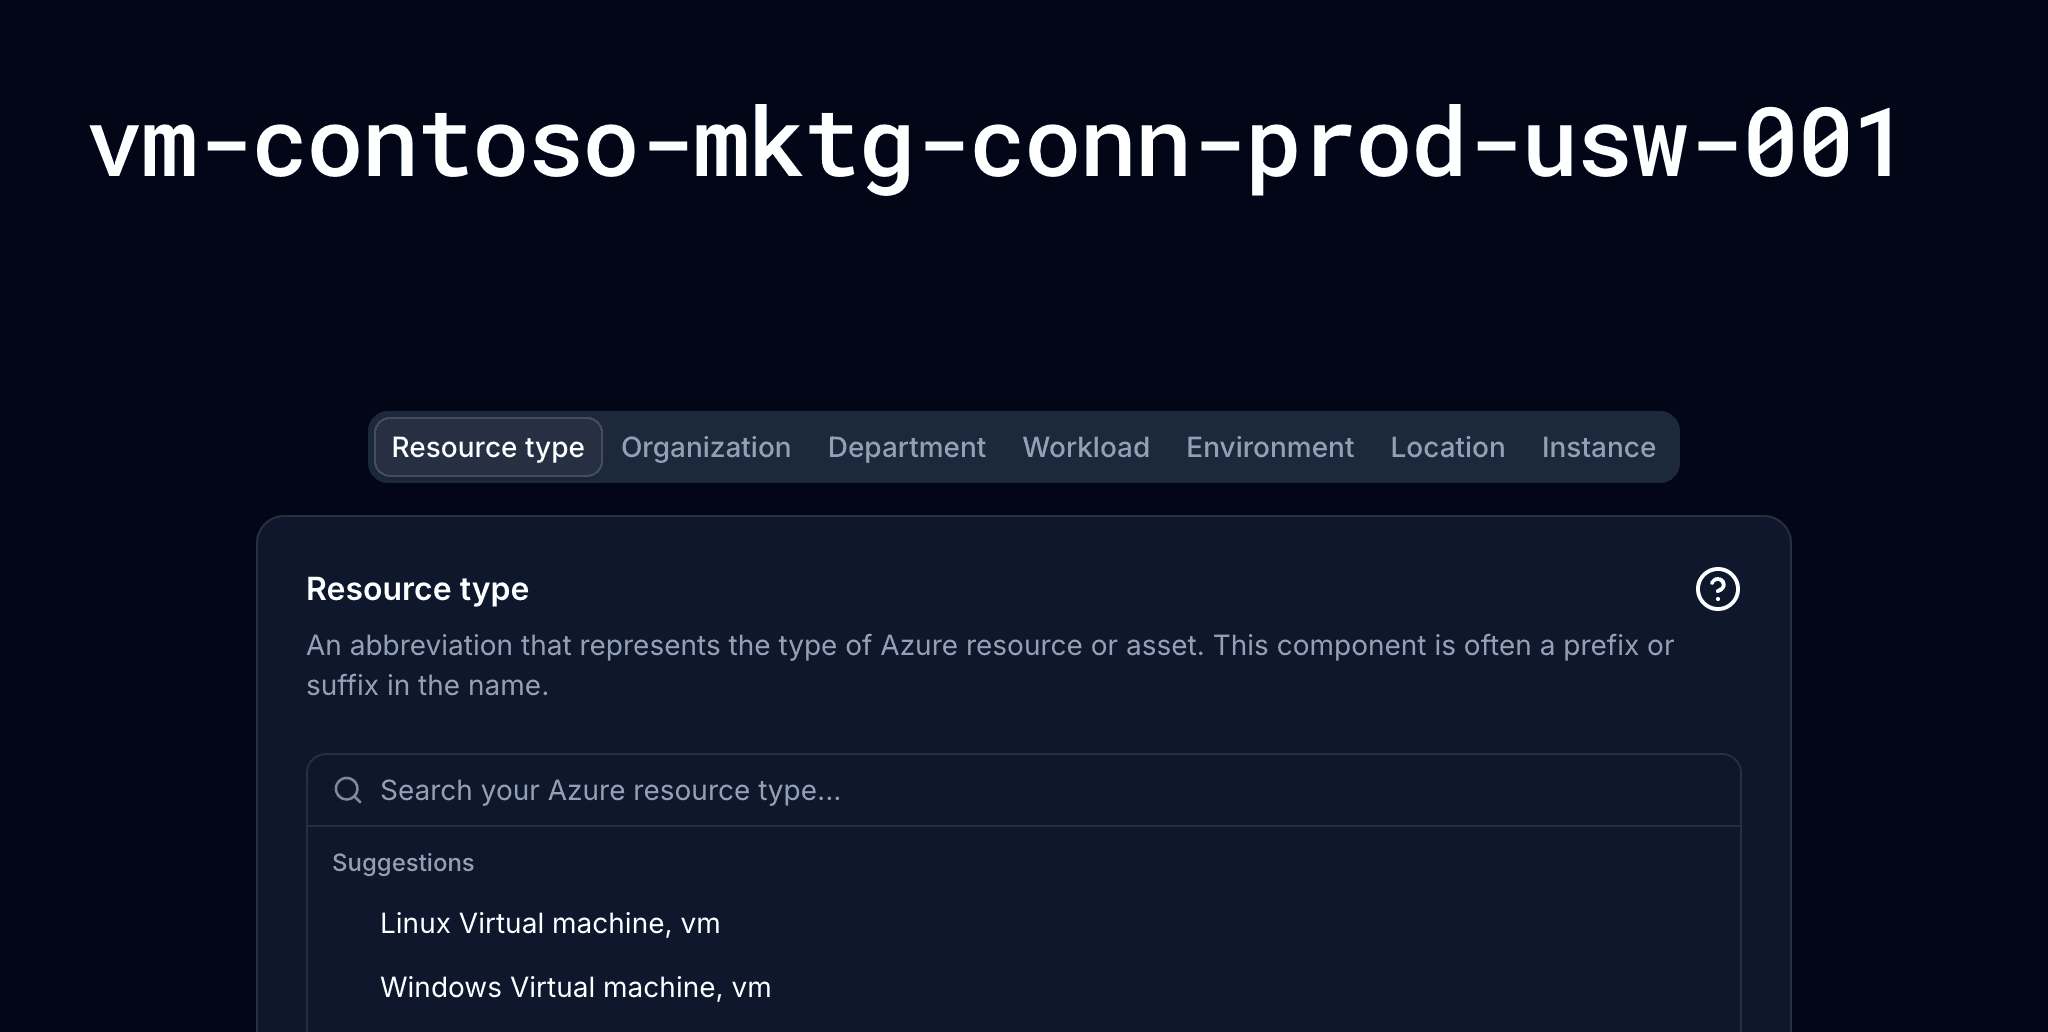Click the help question mark icon
Viewport: 2048px width, 1032px height.
[1718, 591]
